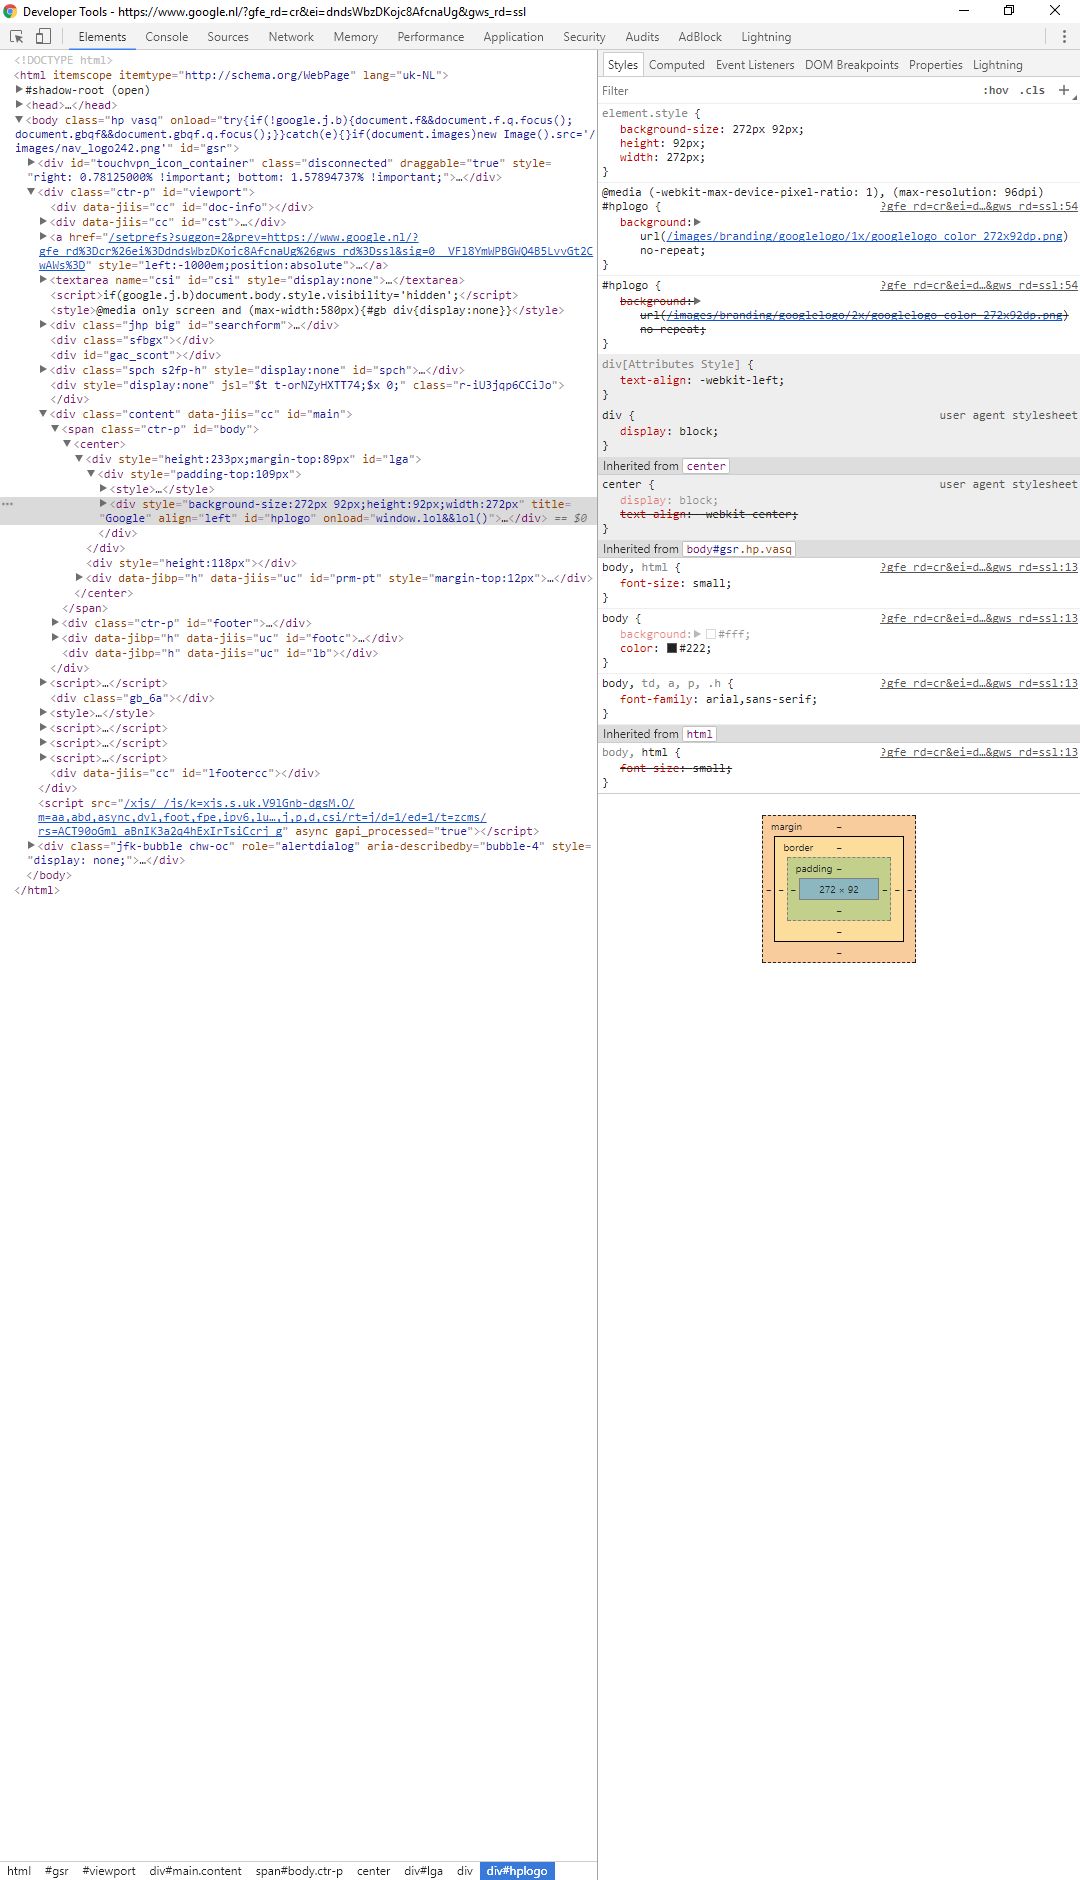Switch to the Computed pane tab
This screenshot has height=1880, width=1080.
[677, 65]
